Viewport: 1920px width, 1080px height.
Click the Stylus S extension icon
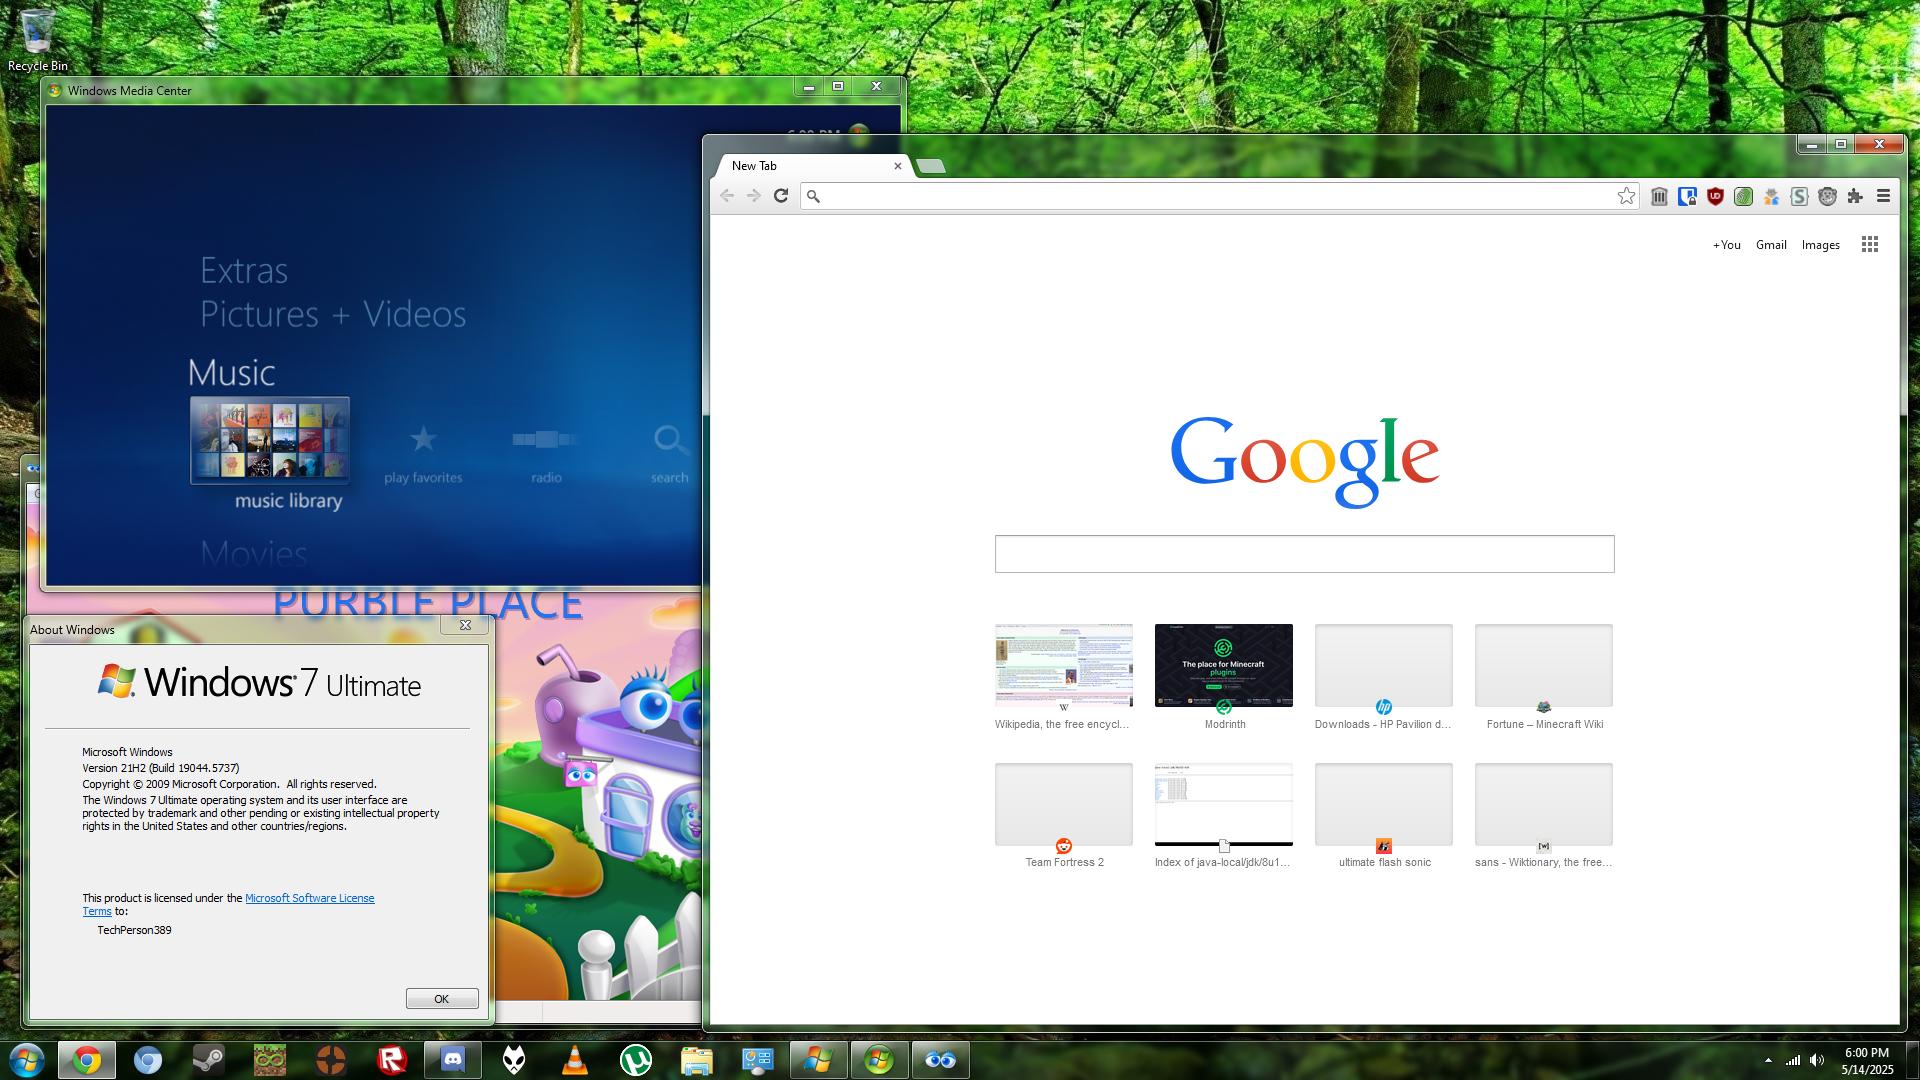(x=1799, y=196)
